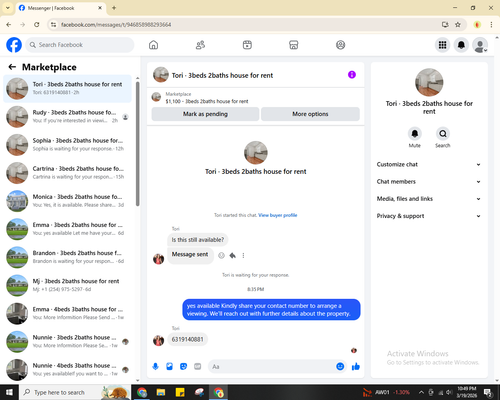Click the 'Is this still available?' message
This screenshot has width=500, height=400.
[x=198, y=240]
